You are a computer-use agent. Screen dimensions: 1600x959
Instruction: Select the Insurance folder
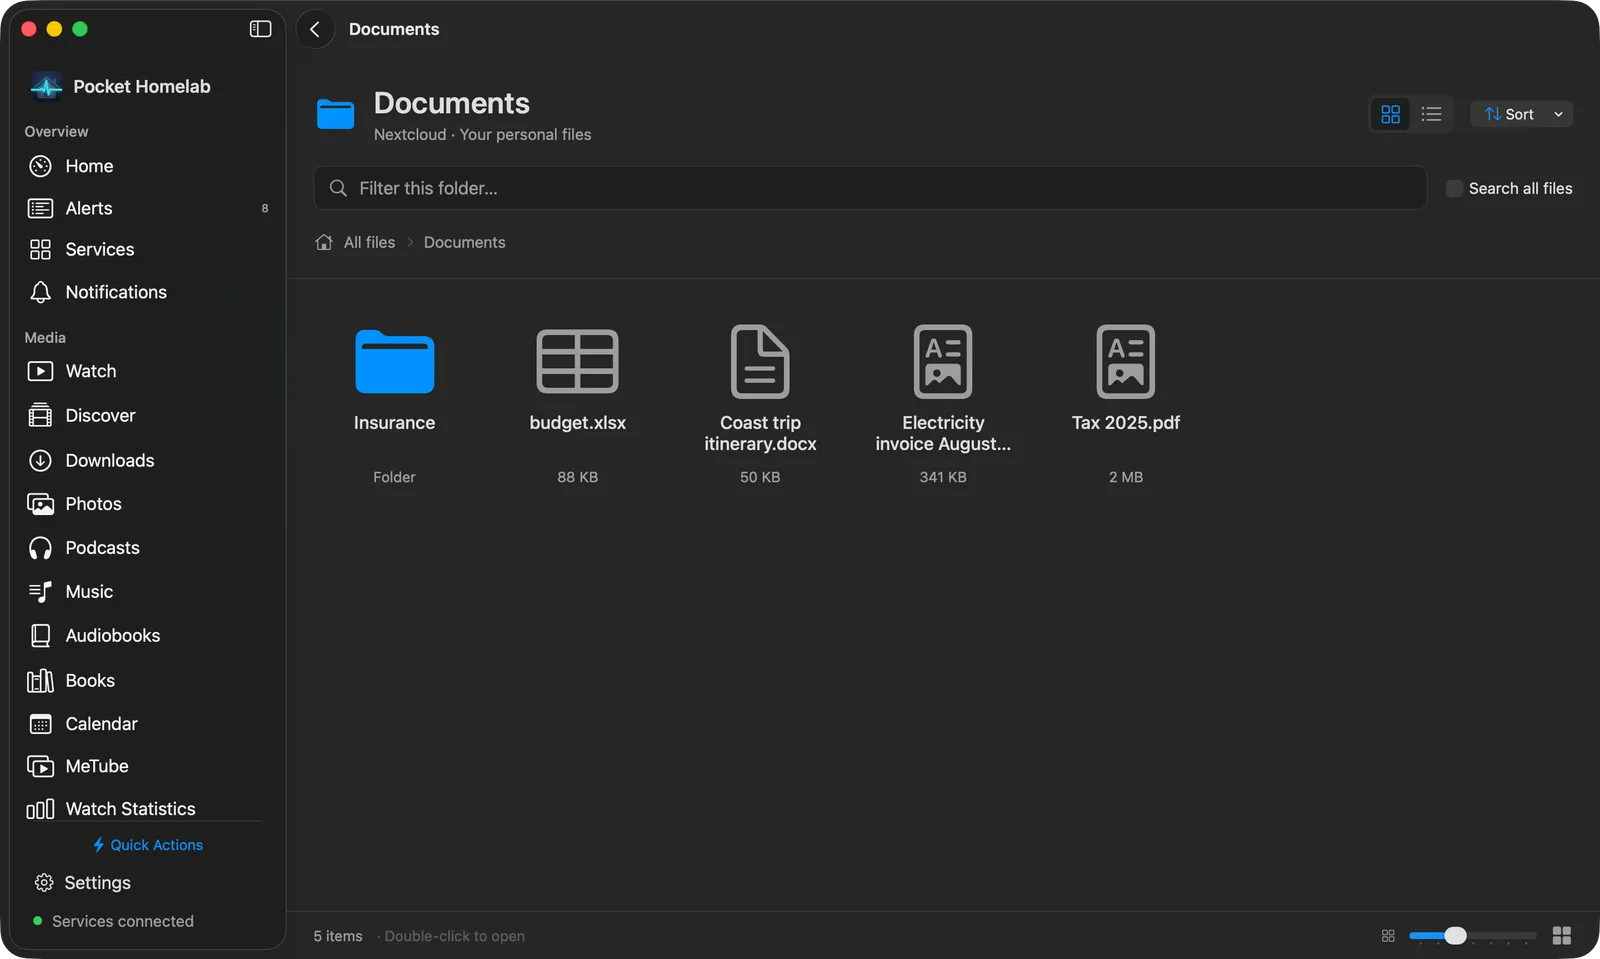[x=394, y=405]
